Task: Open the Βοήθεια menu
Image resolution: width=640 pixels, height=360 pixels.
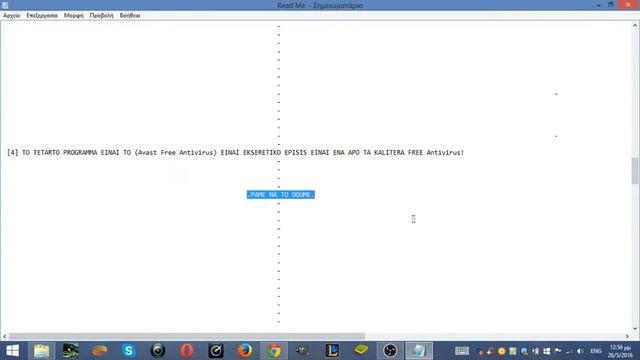Action: pos(130,16)
